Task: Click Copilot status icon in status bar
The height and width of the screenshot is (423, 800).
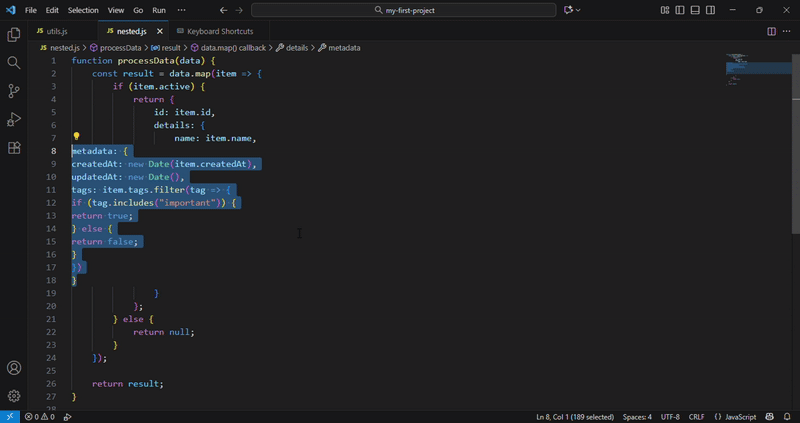Action: pos(769,417)
